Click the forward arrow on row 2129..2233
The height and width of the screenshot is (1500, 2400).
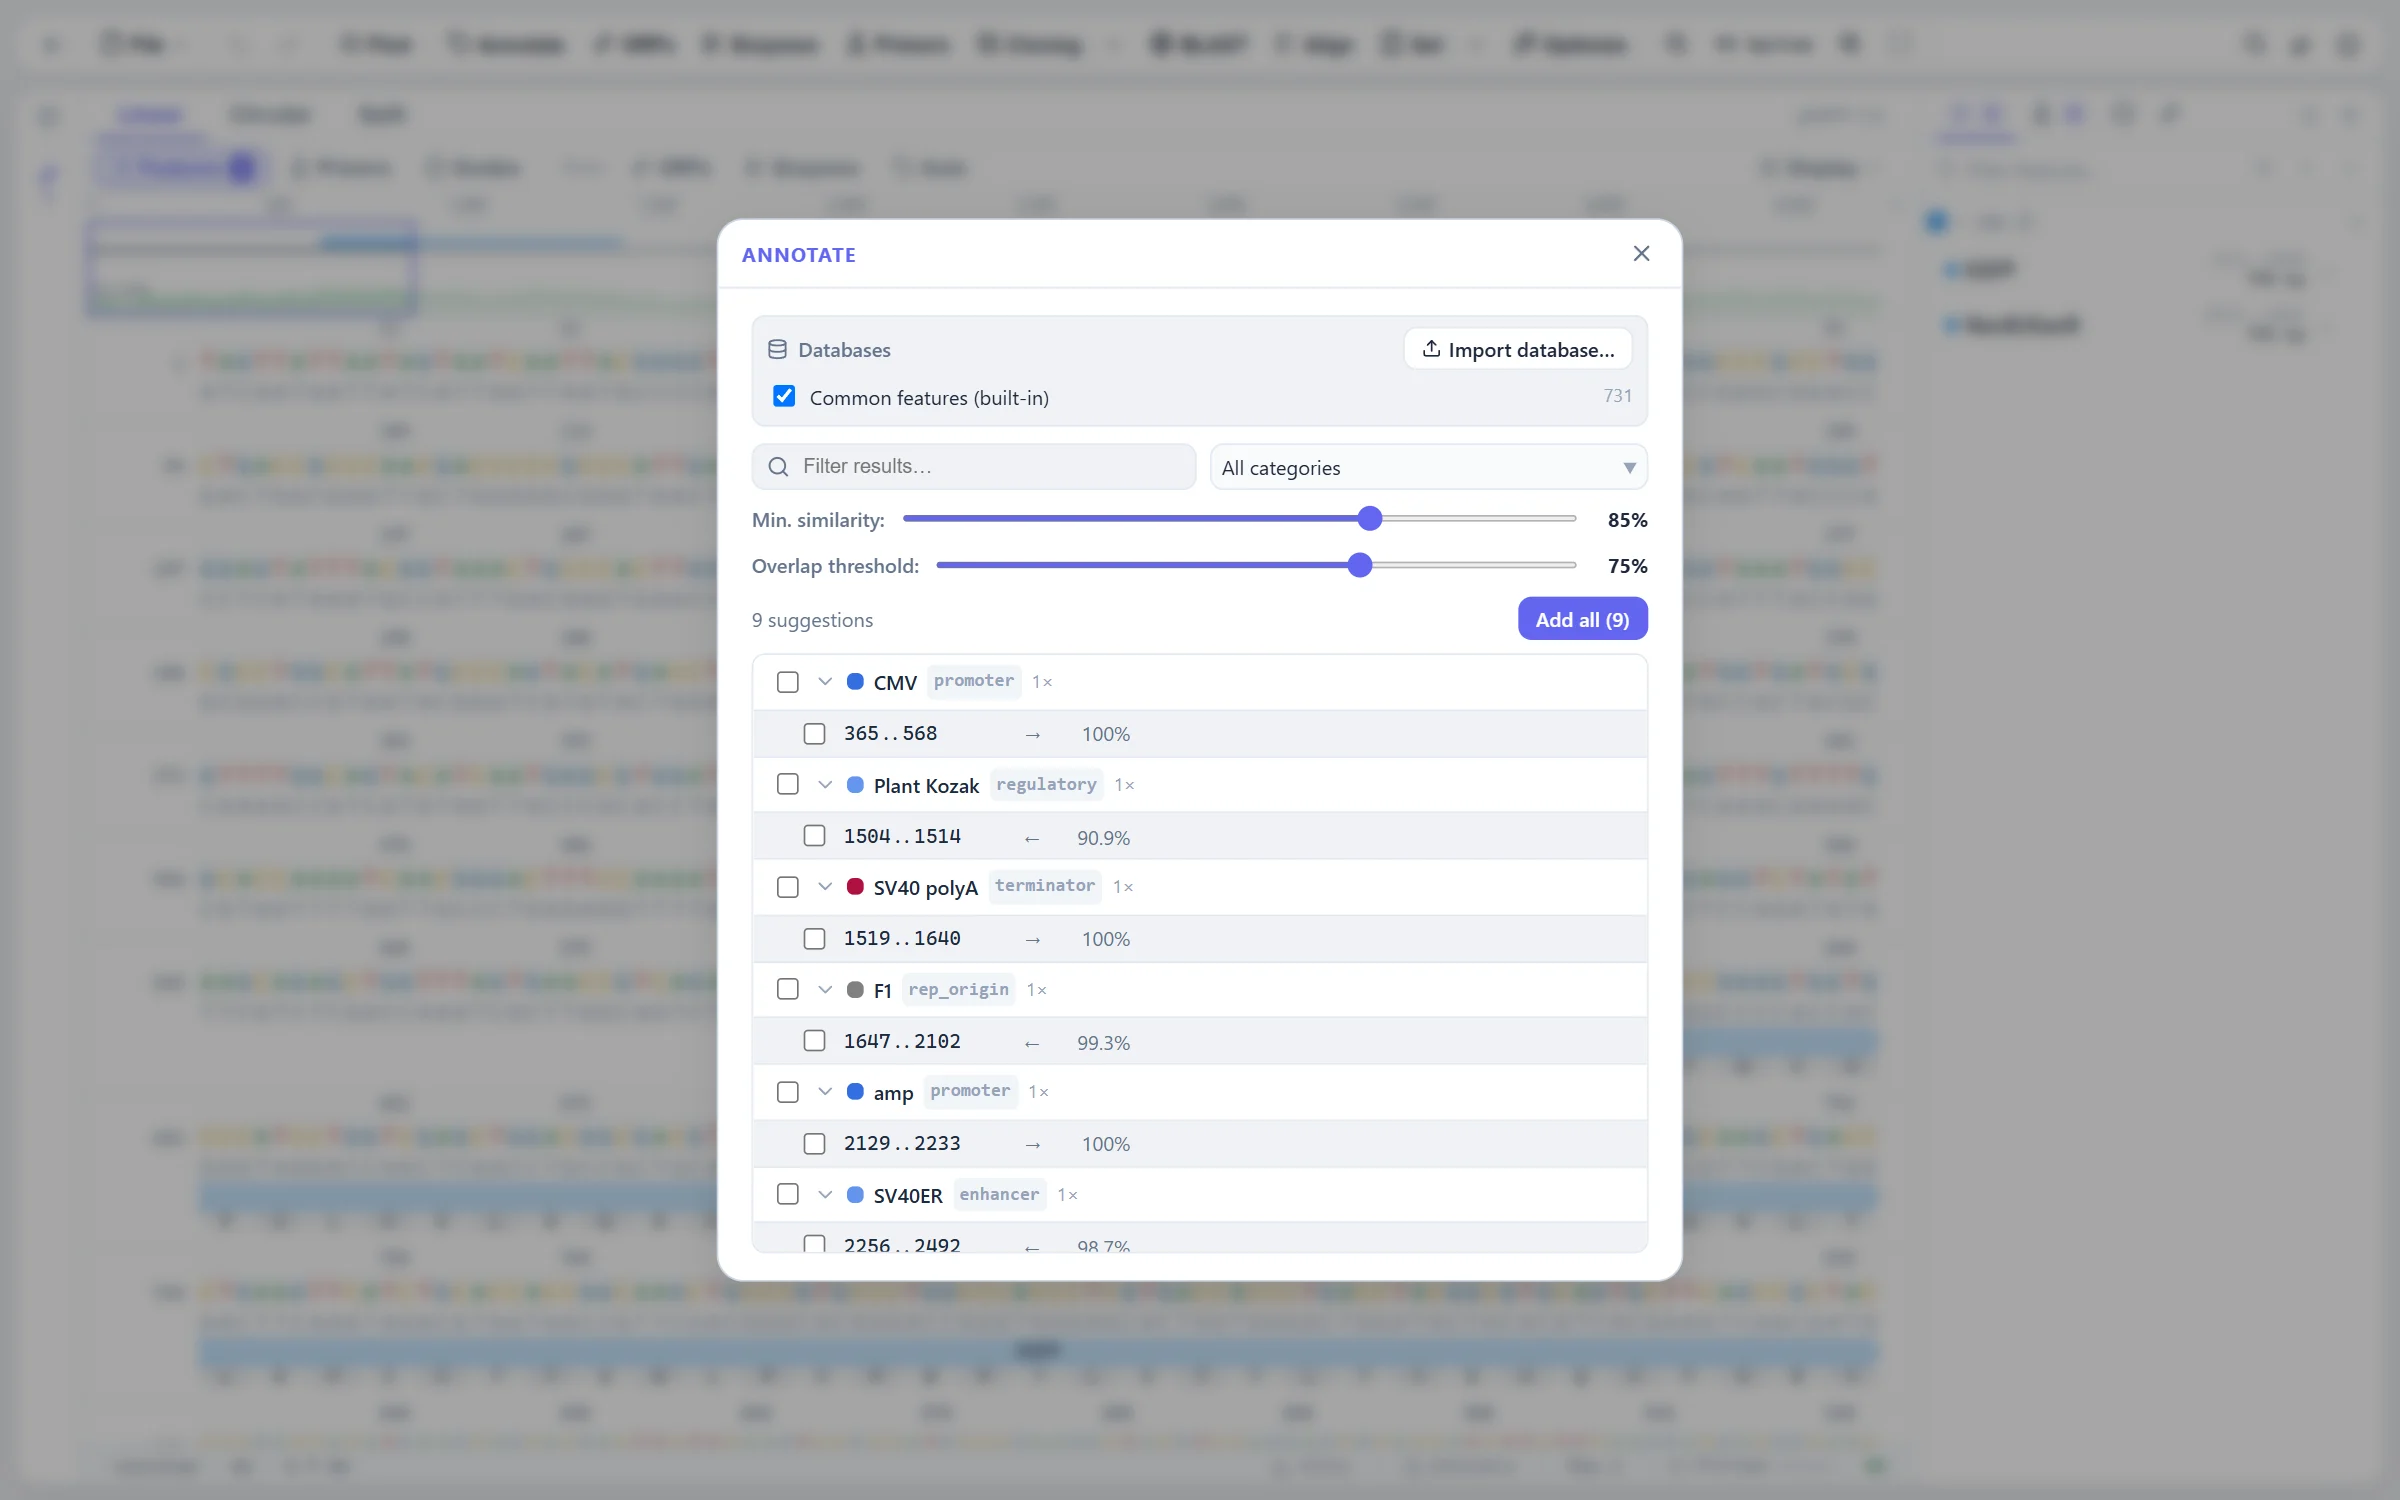point(1033,1145)
